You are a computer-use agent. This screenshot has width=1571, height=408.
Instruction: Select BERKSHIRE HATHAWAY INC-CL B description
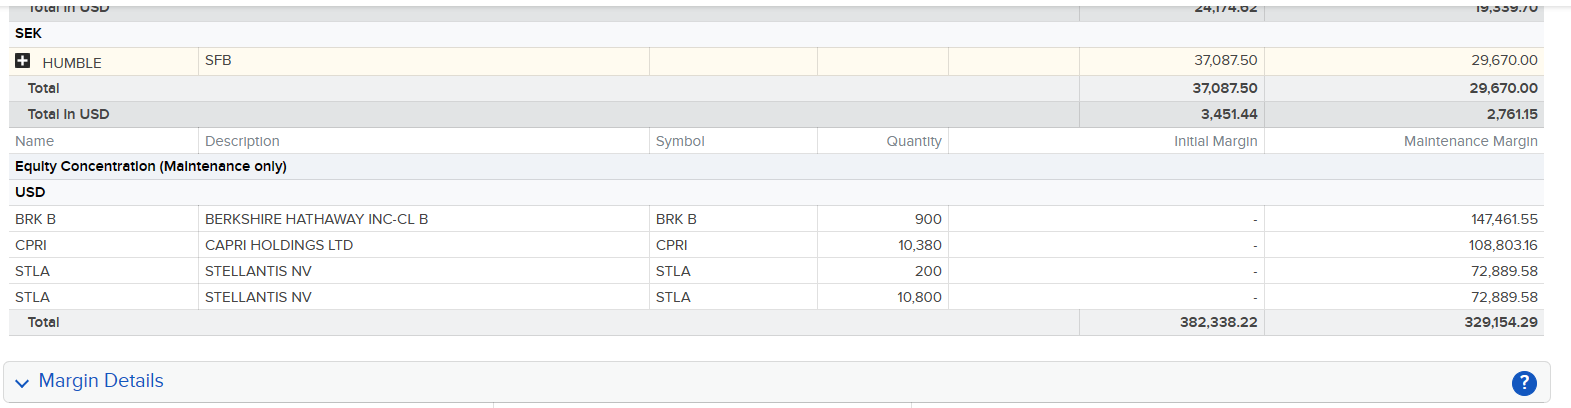316,219
